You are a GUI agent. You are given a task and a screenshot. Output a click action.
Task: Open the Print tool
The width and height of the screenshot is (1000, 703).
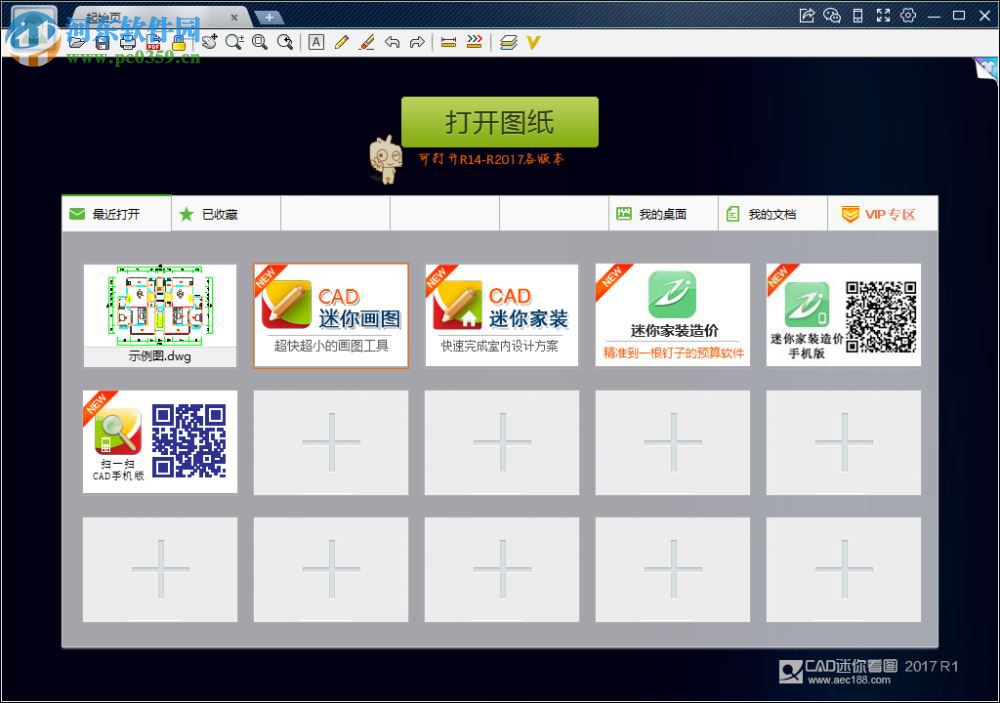click(127, 42)
